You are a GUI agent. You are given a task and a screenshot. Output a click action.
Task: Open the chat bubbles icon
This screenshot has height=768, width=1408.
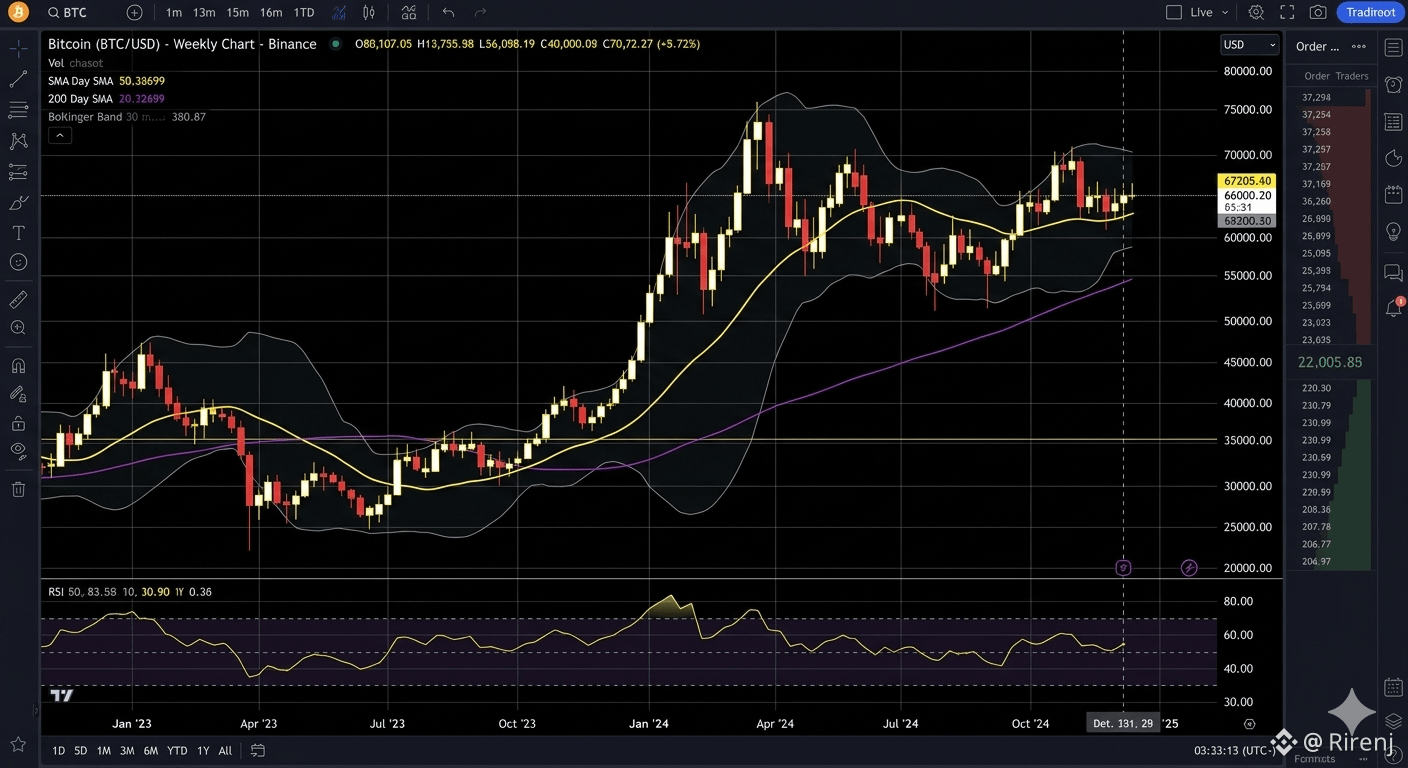(x=1393, y=272)
